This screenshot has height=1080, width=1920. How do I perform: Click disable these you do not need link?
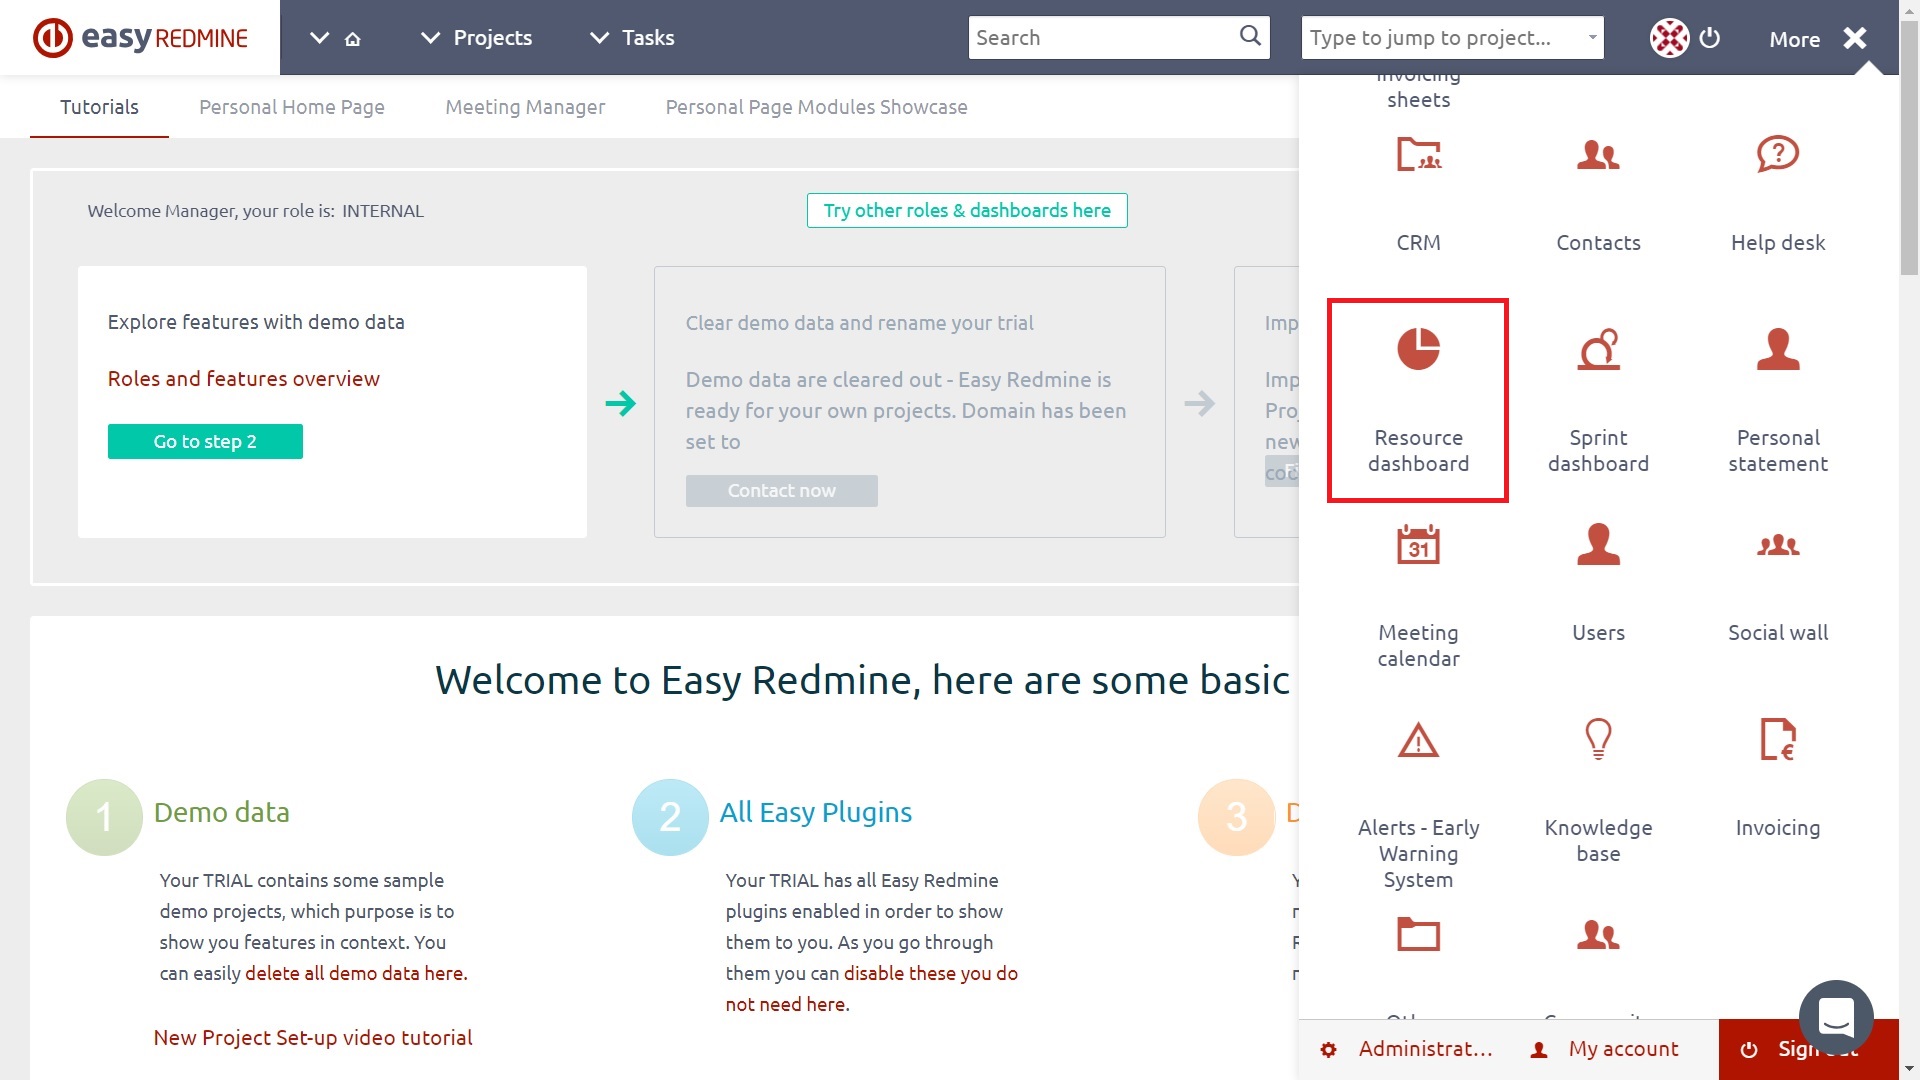pos(872,988)
